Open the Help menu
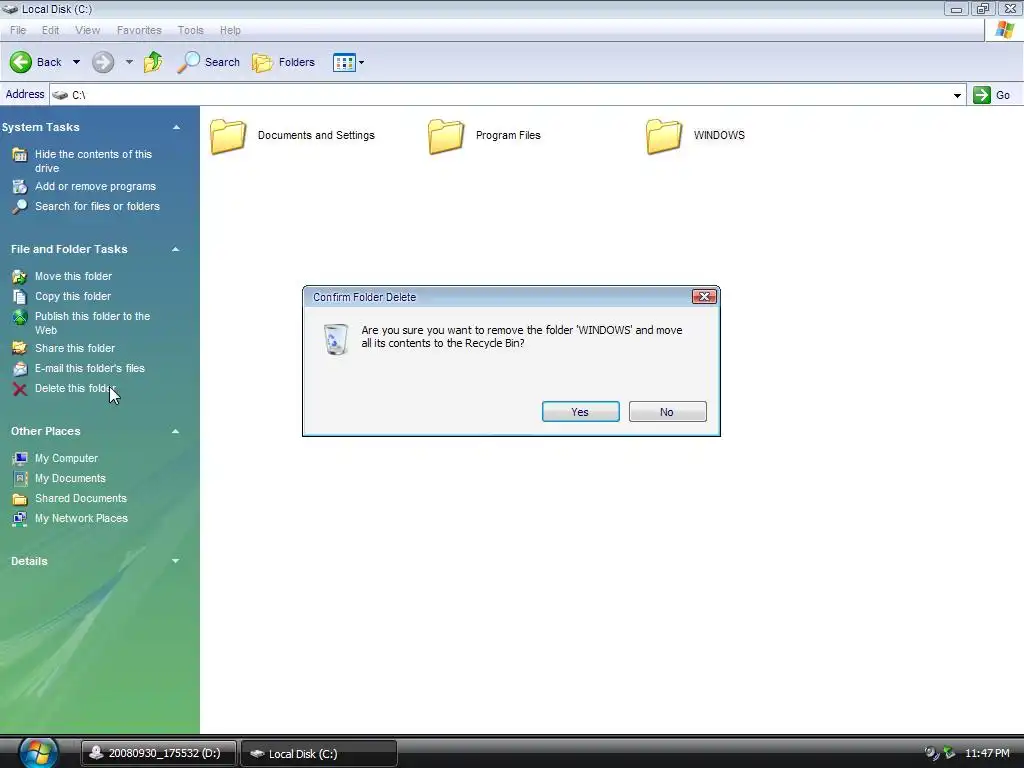 pyautogui.click(x=230, y=30)
